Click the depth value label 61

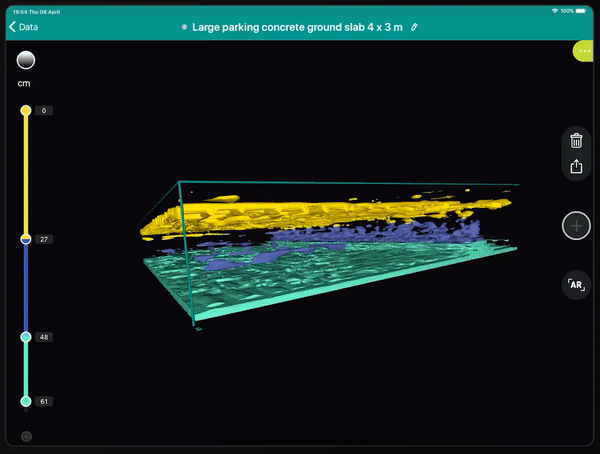pos(44,402)
